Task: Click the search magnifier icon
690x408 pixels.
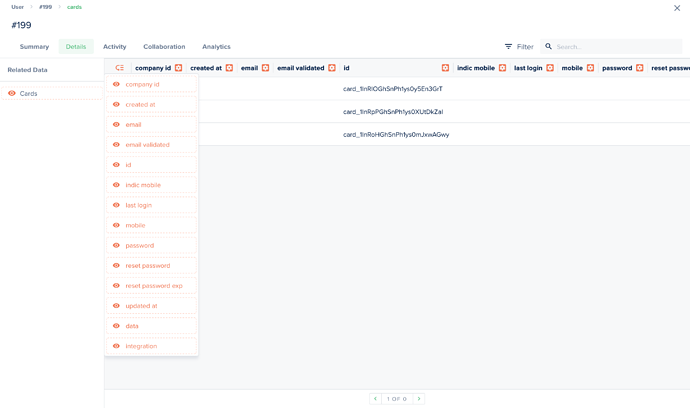Action: 548,46
